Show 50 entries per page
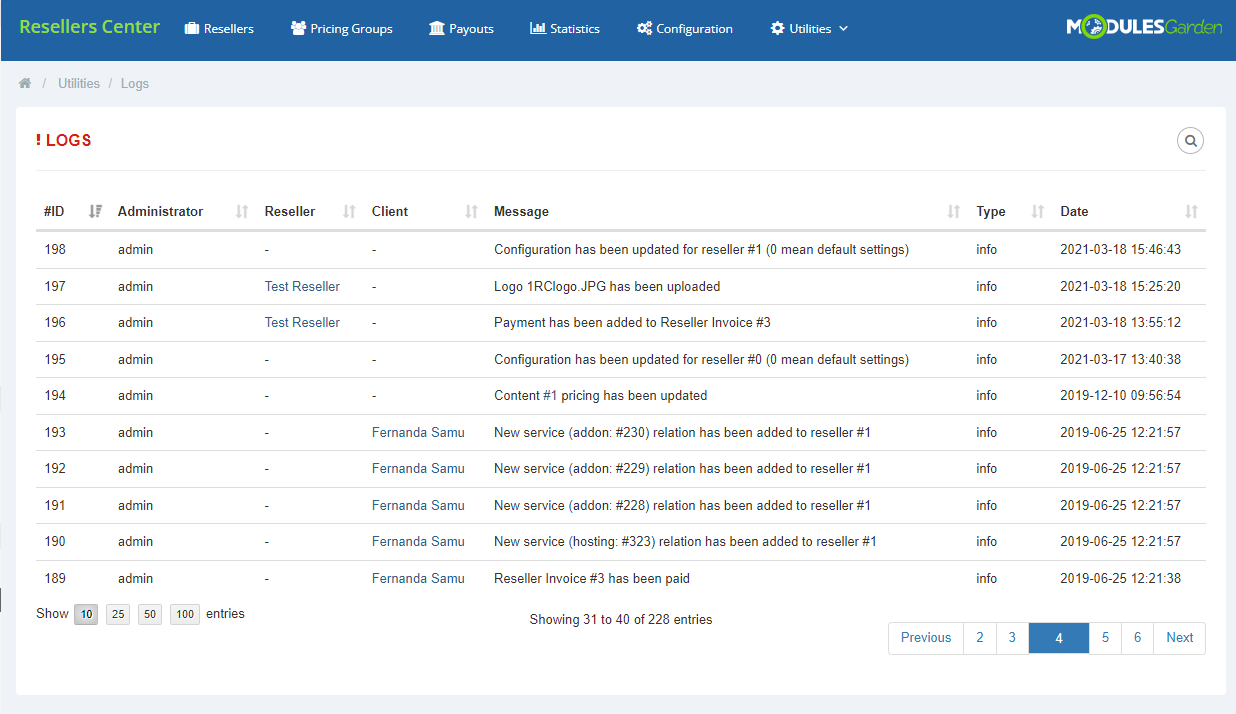 [x=150, y=614]
